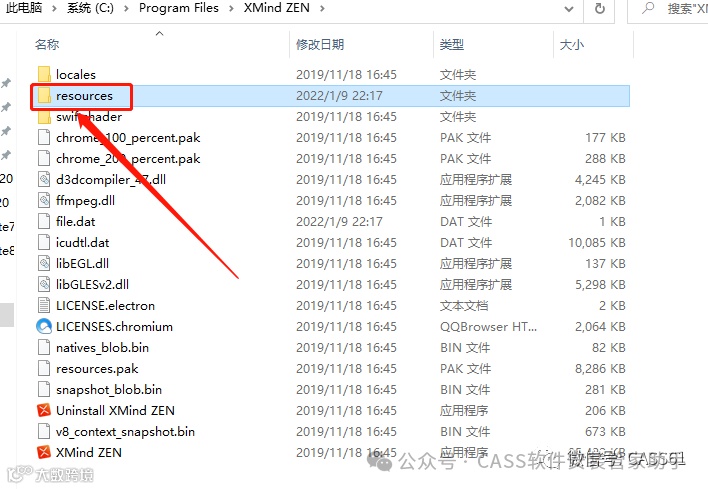The width and height of the screenshot is (708, 489).
Task: Select ffmpeg.dll file icon
Action: tap(44, 200)
